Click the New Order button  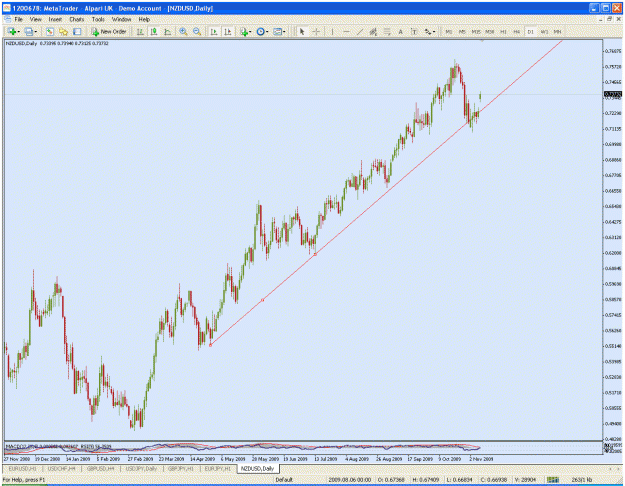pyautogui.click(x=109, y=31)
